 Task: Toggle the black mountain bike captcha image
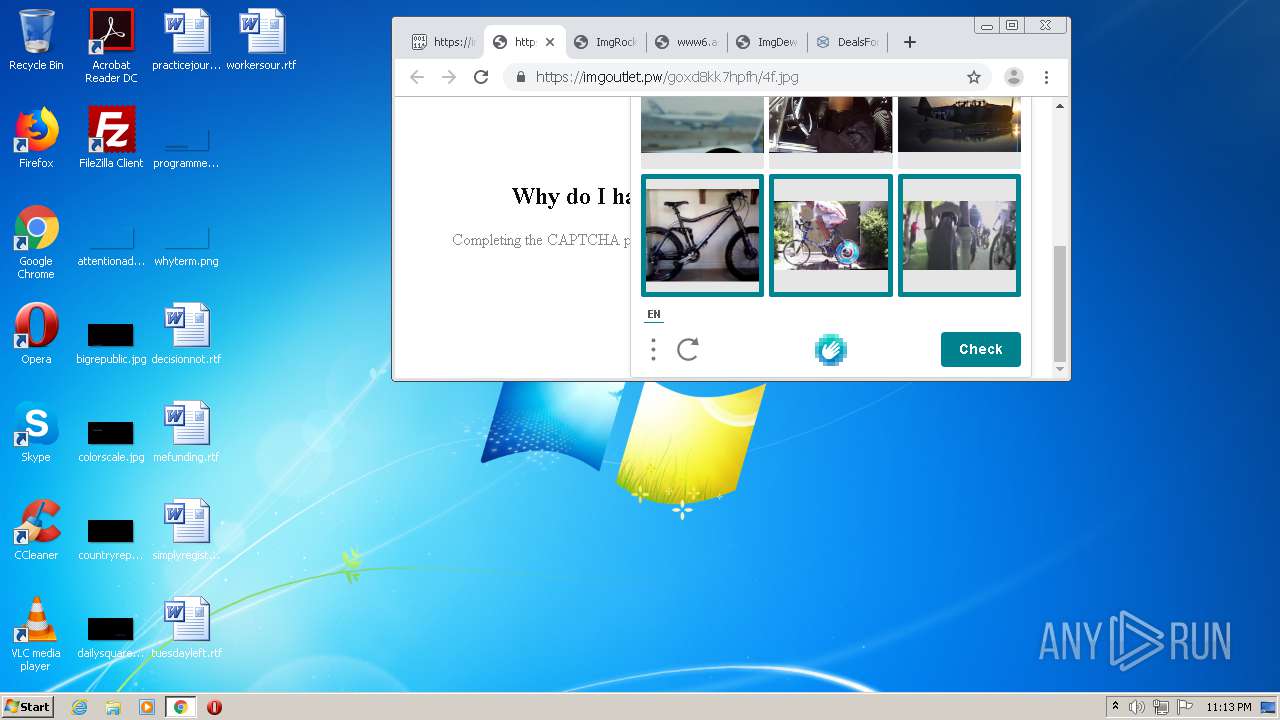pos(702,236)
